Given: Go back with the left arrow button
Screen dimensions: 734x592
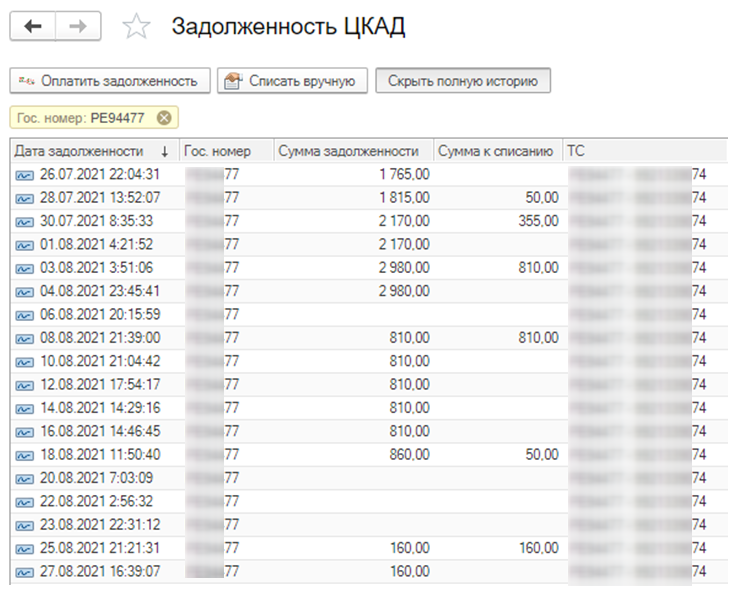Looking at the screenshot, I should pos(33,26).
